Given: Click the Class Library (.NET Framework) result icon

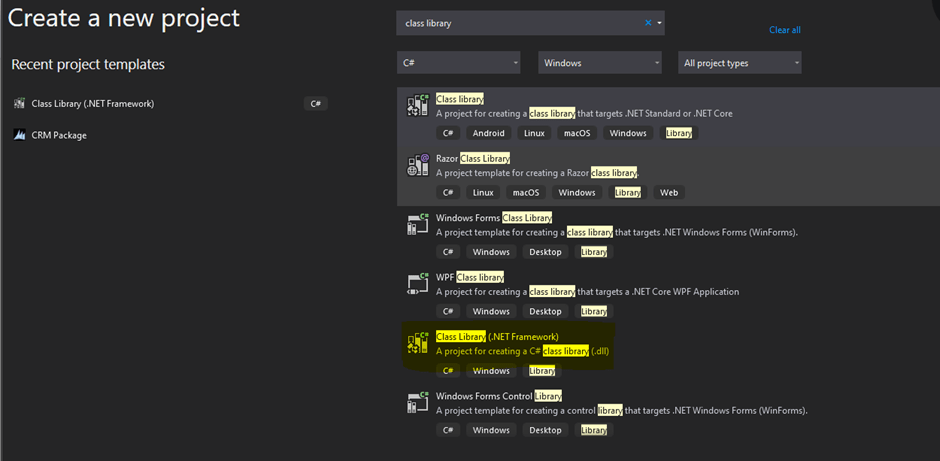Looking at the screenshot, I should 417,343.
